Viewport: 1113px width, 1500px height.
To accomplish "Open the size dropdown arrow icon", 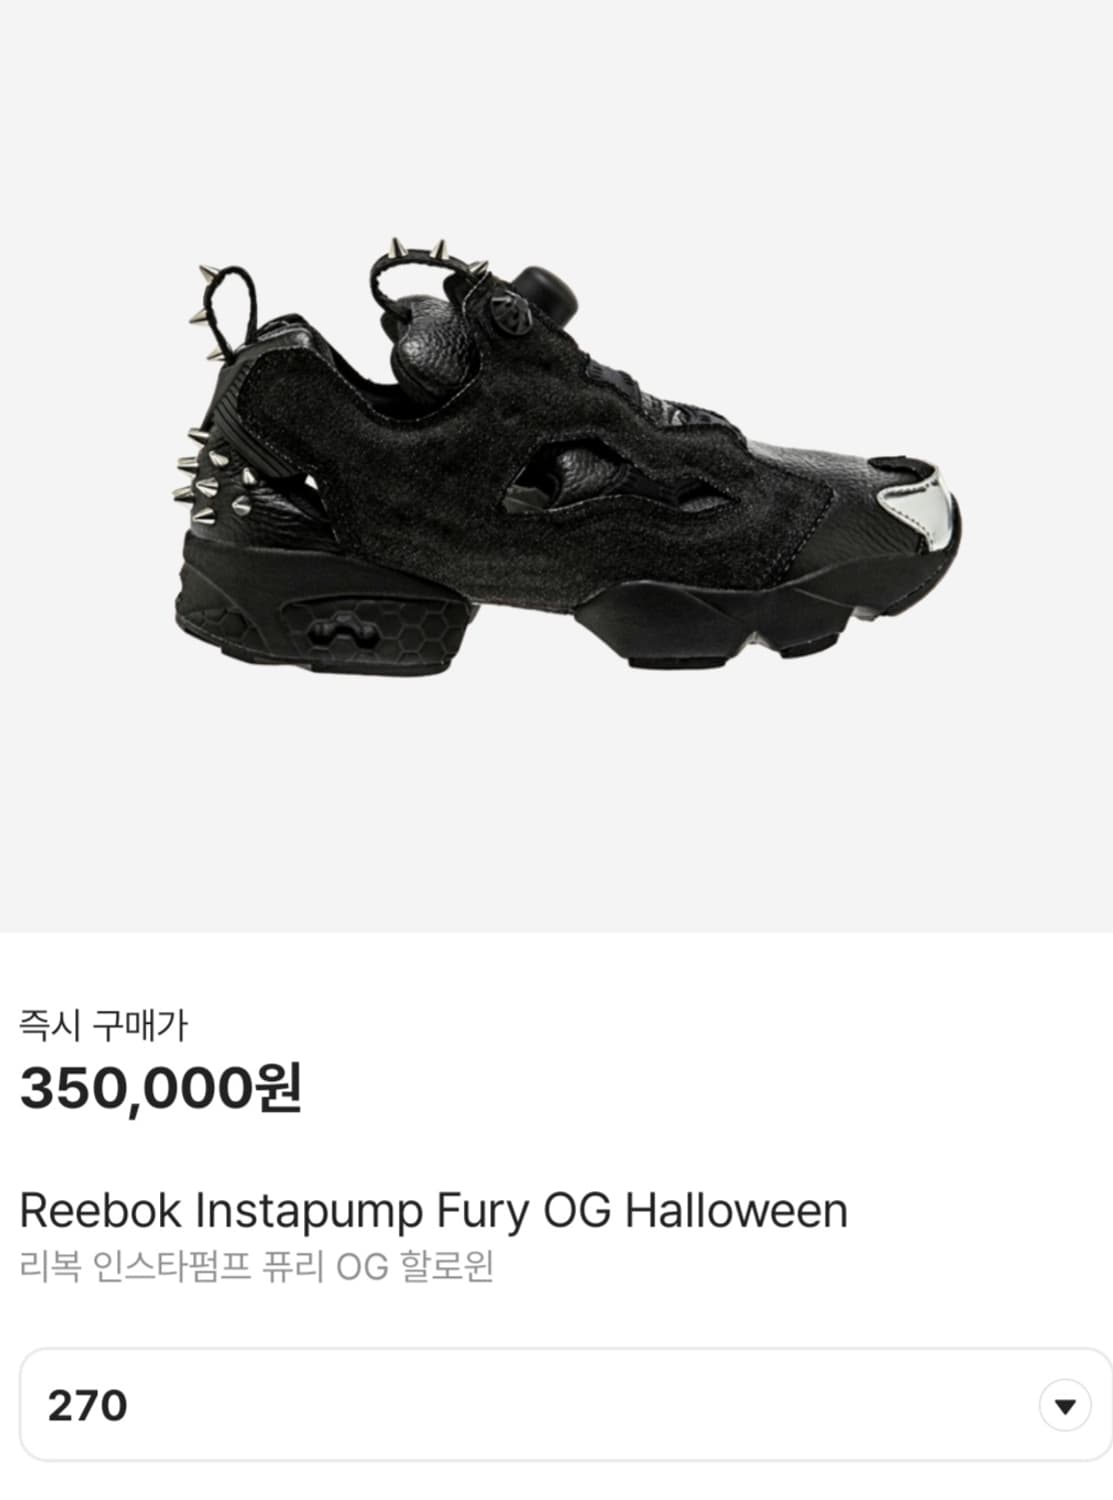I will [x=1065, y=1406].
